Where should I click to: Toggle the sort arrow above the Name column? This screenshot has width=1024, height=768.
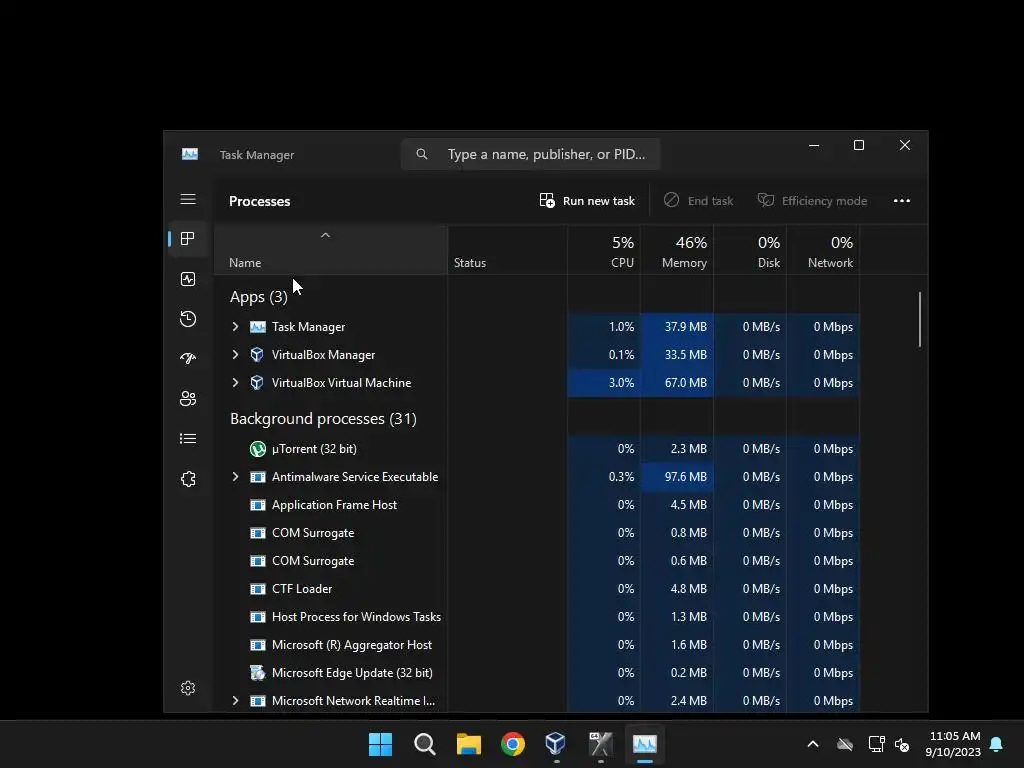pyautogui.click(x=325, y=235)
